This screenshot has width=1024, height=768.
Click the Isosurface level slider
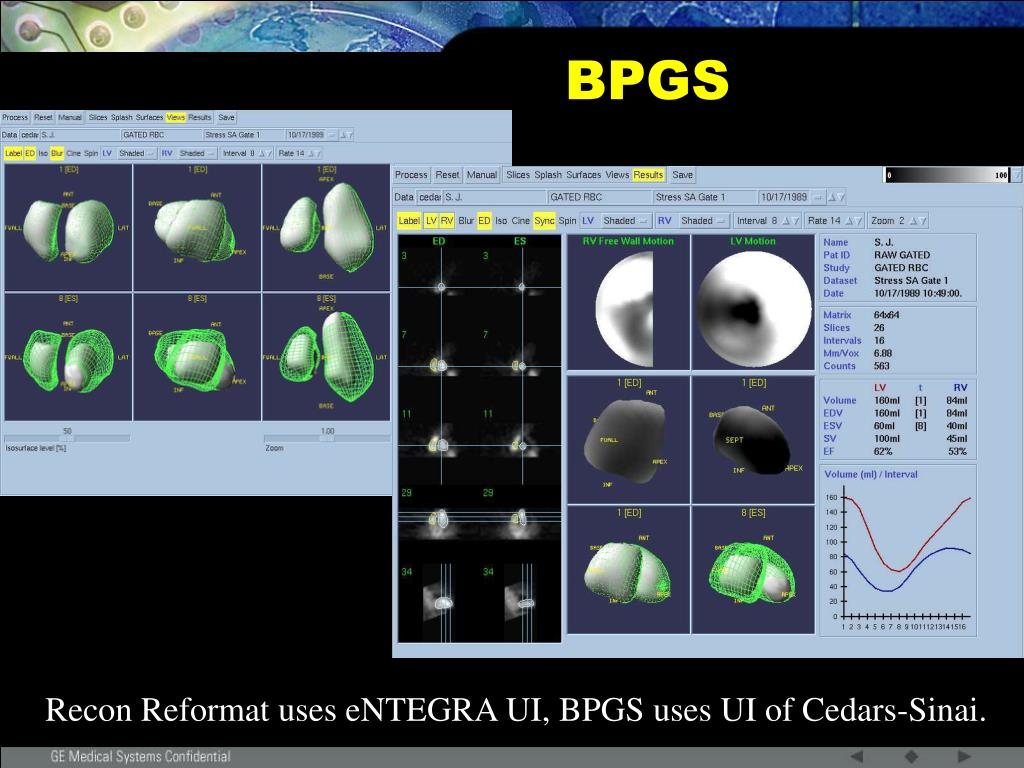67,438
